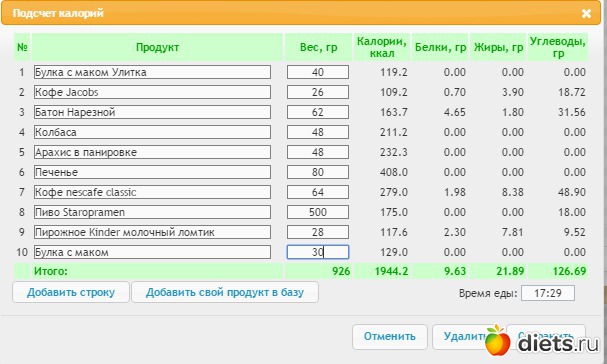The width and height of the screenshot is (607, 364).
Task: Click the weight field showing 62
Action: 318,112
